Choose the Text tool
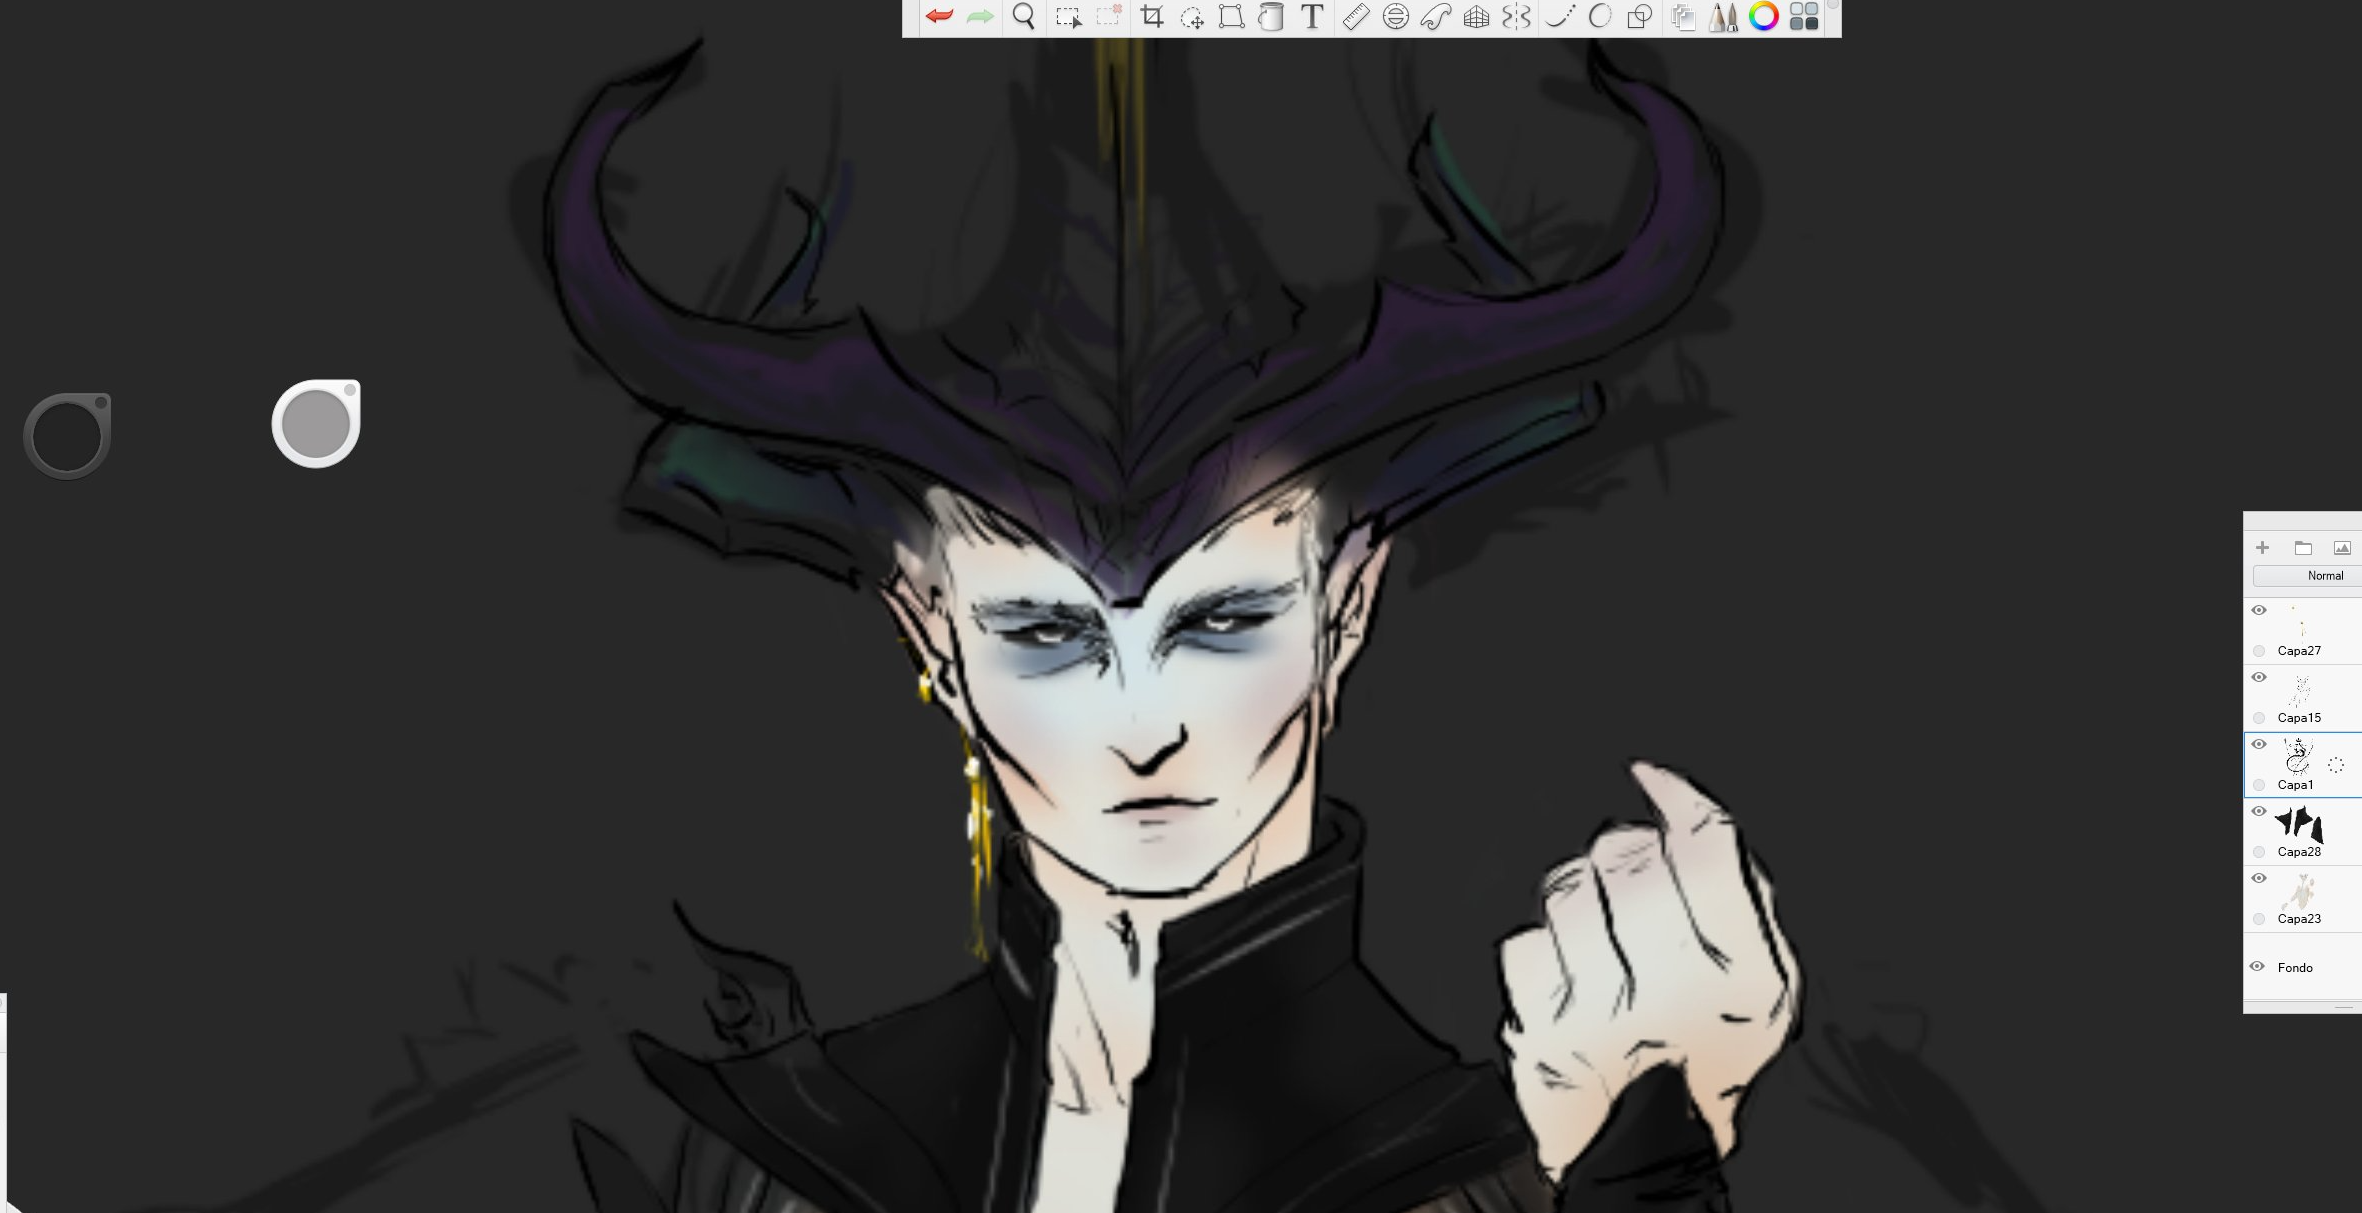This screenshot has height=1213, width=2362. click(1312, 16)
